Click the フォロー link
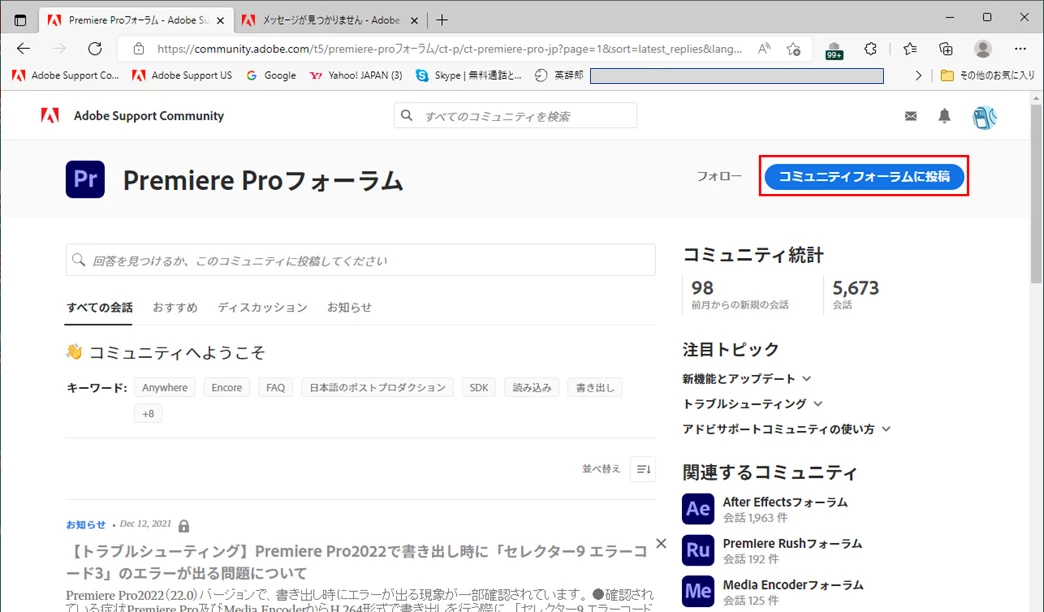Image resolution: width=1044 pixels, height=612 pixels. tap(719, 176)
